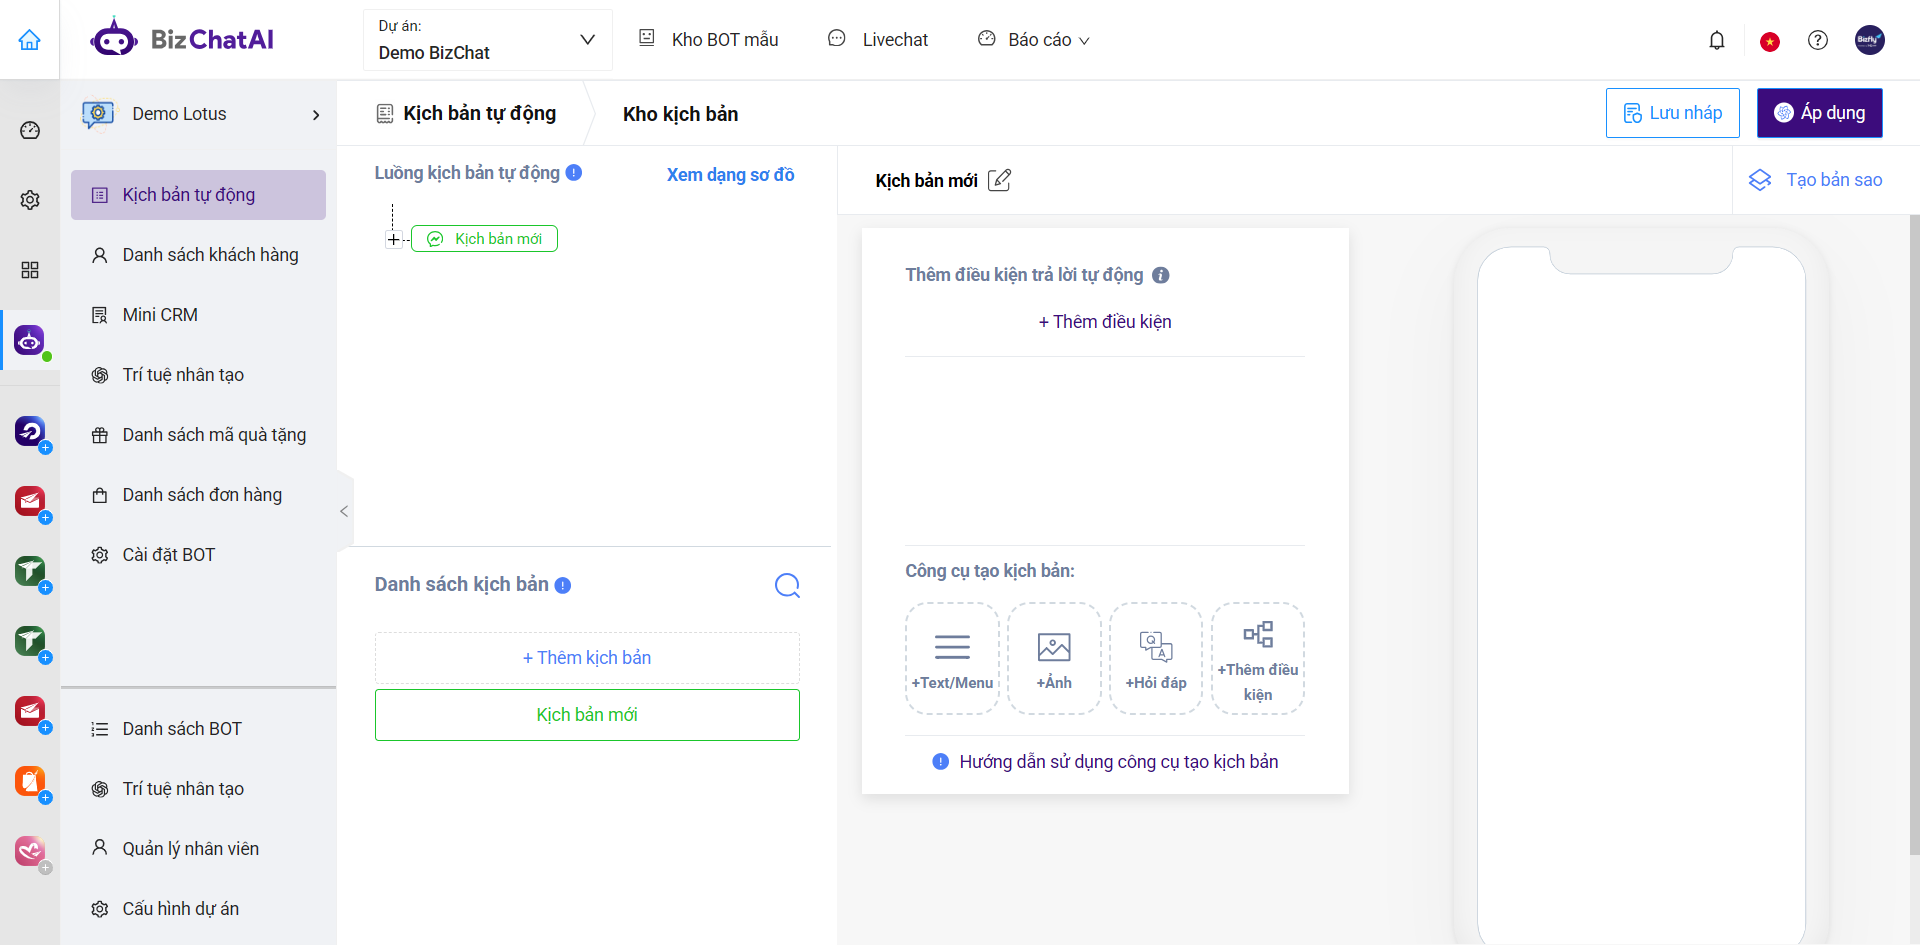
Task: Click the search icon in Danh sách kịch bản
Action: pos(788,585)
